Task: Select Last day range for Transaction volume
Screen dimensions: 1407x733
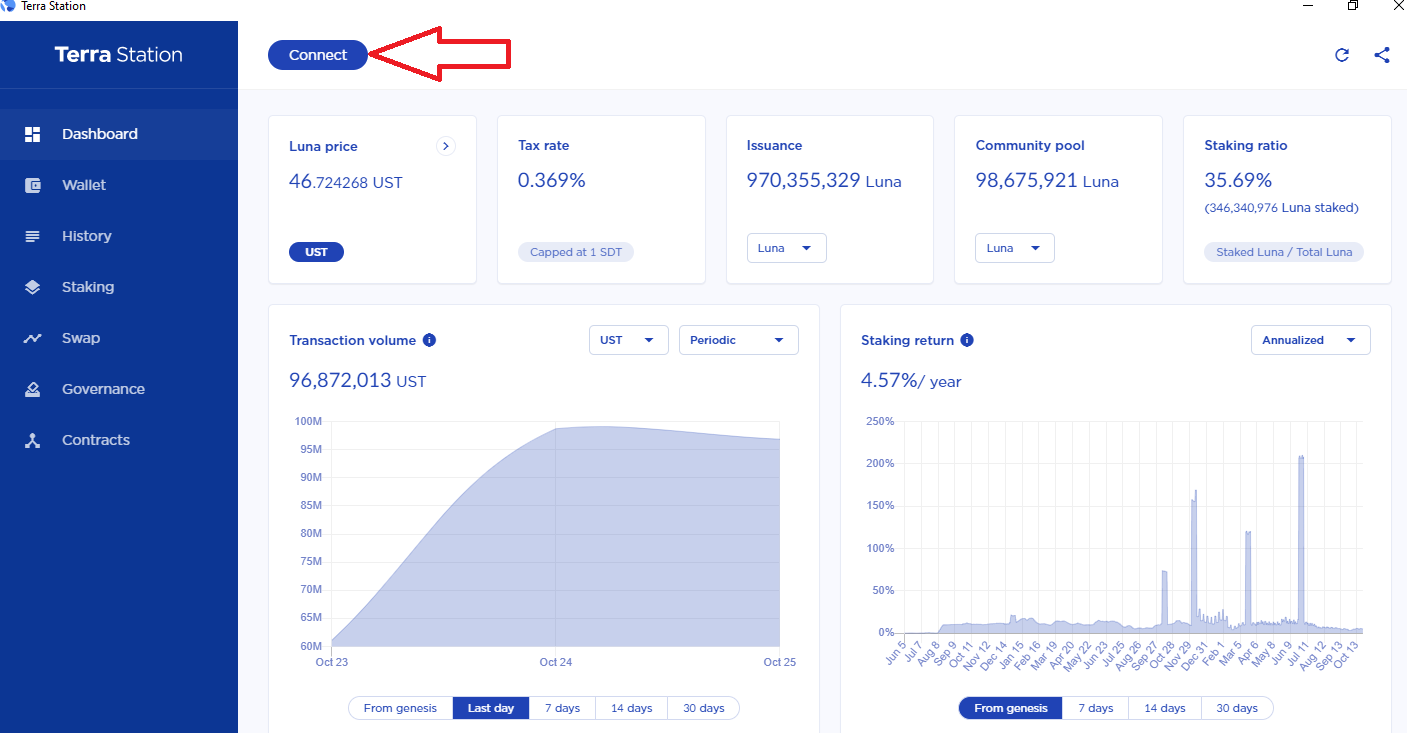Action: click(x=491, y=708)
